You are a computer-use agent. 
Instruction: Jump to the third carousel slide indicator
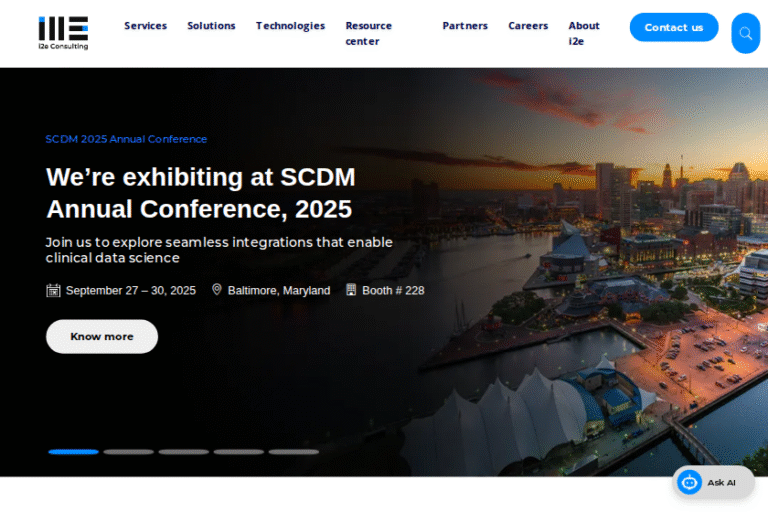(x=183, y=452)
